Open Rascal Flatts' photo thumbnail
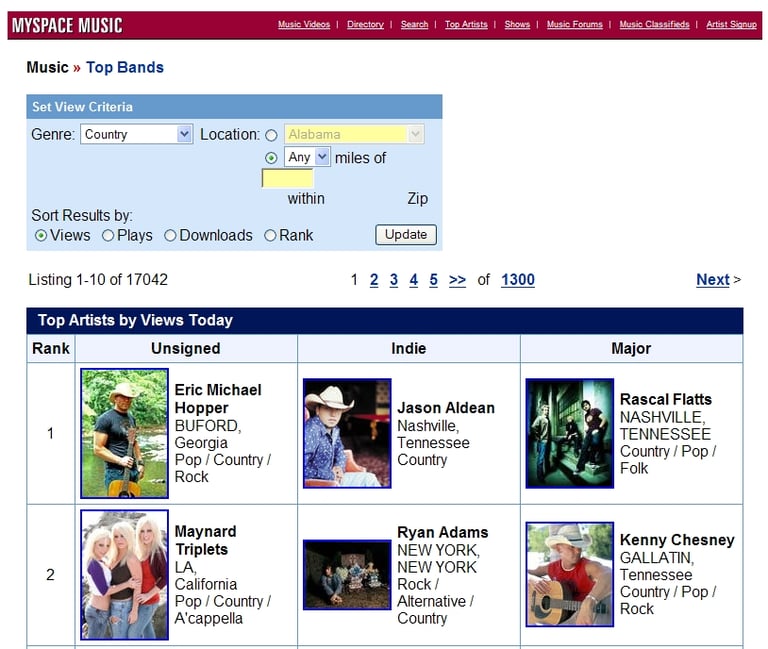 [x=570, y=433]
